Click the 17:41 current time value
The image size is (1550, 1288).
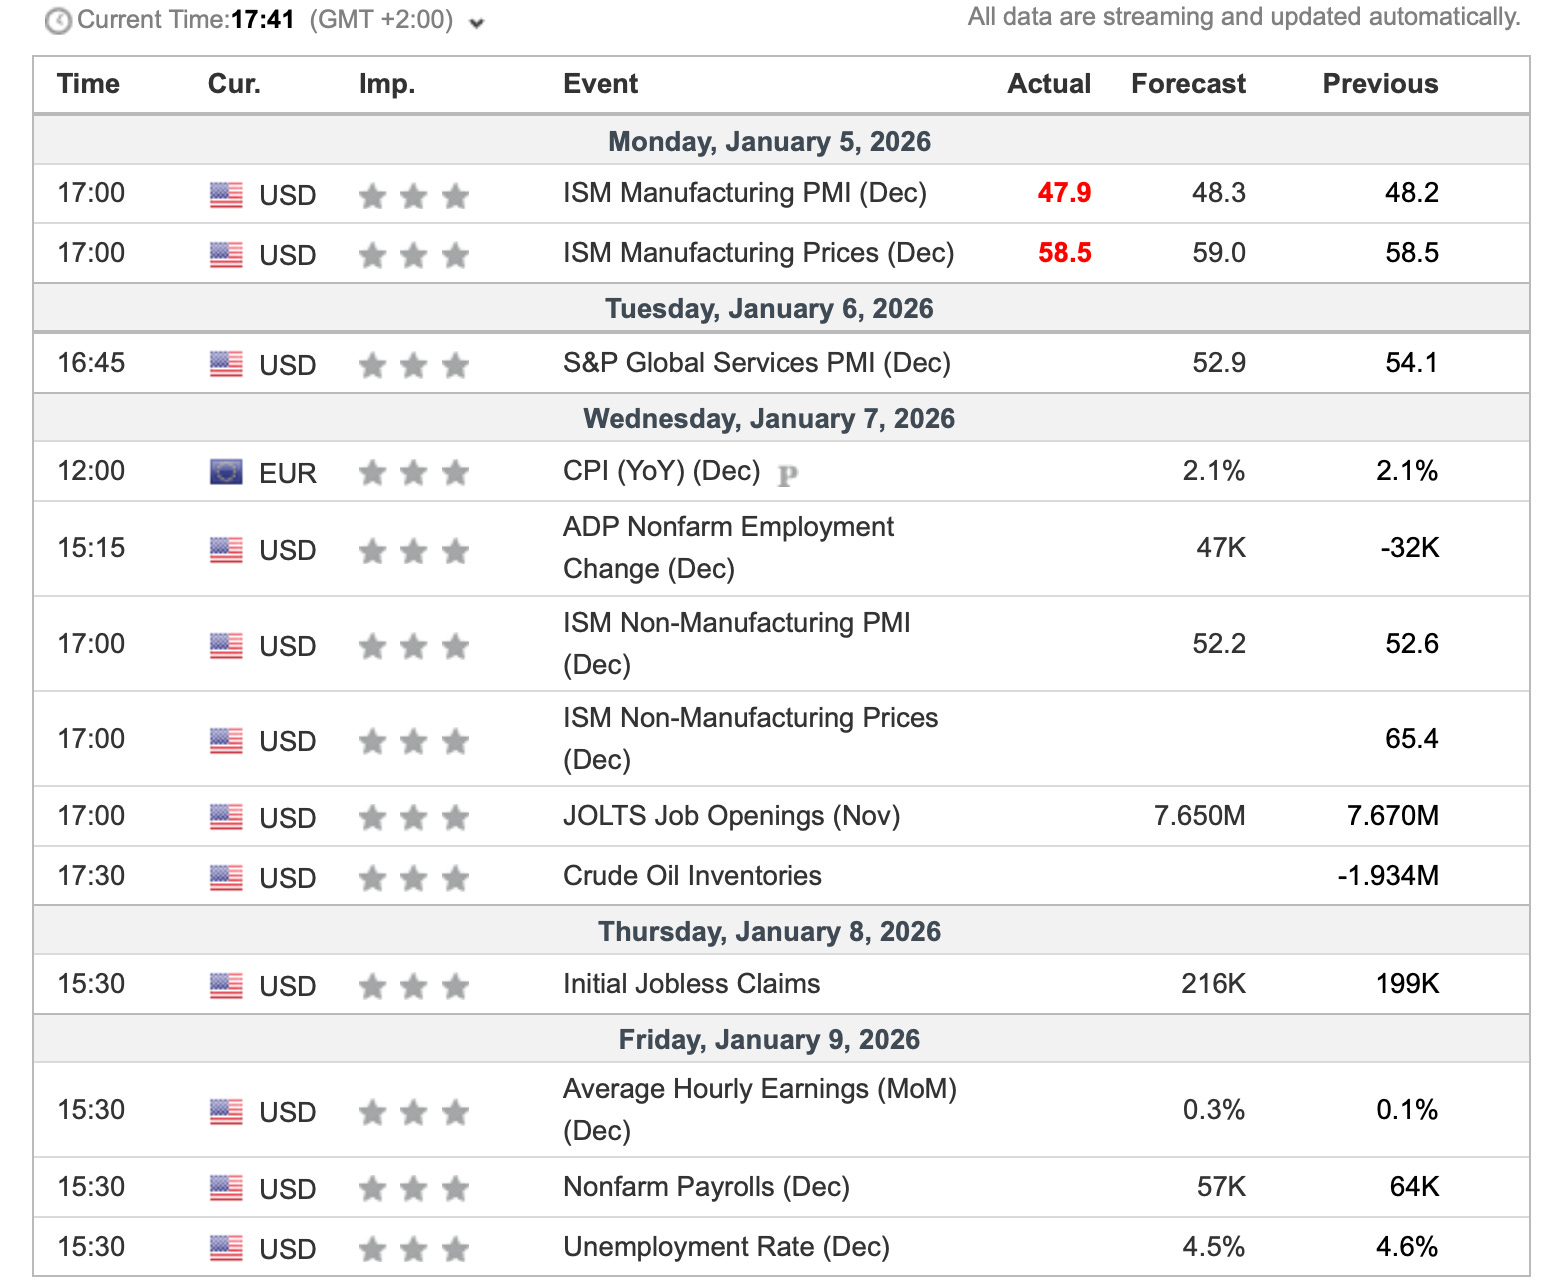[263, 20]
